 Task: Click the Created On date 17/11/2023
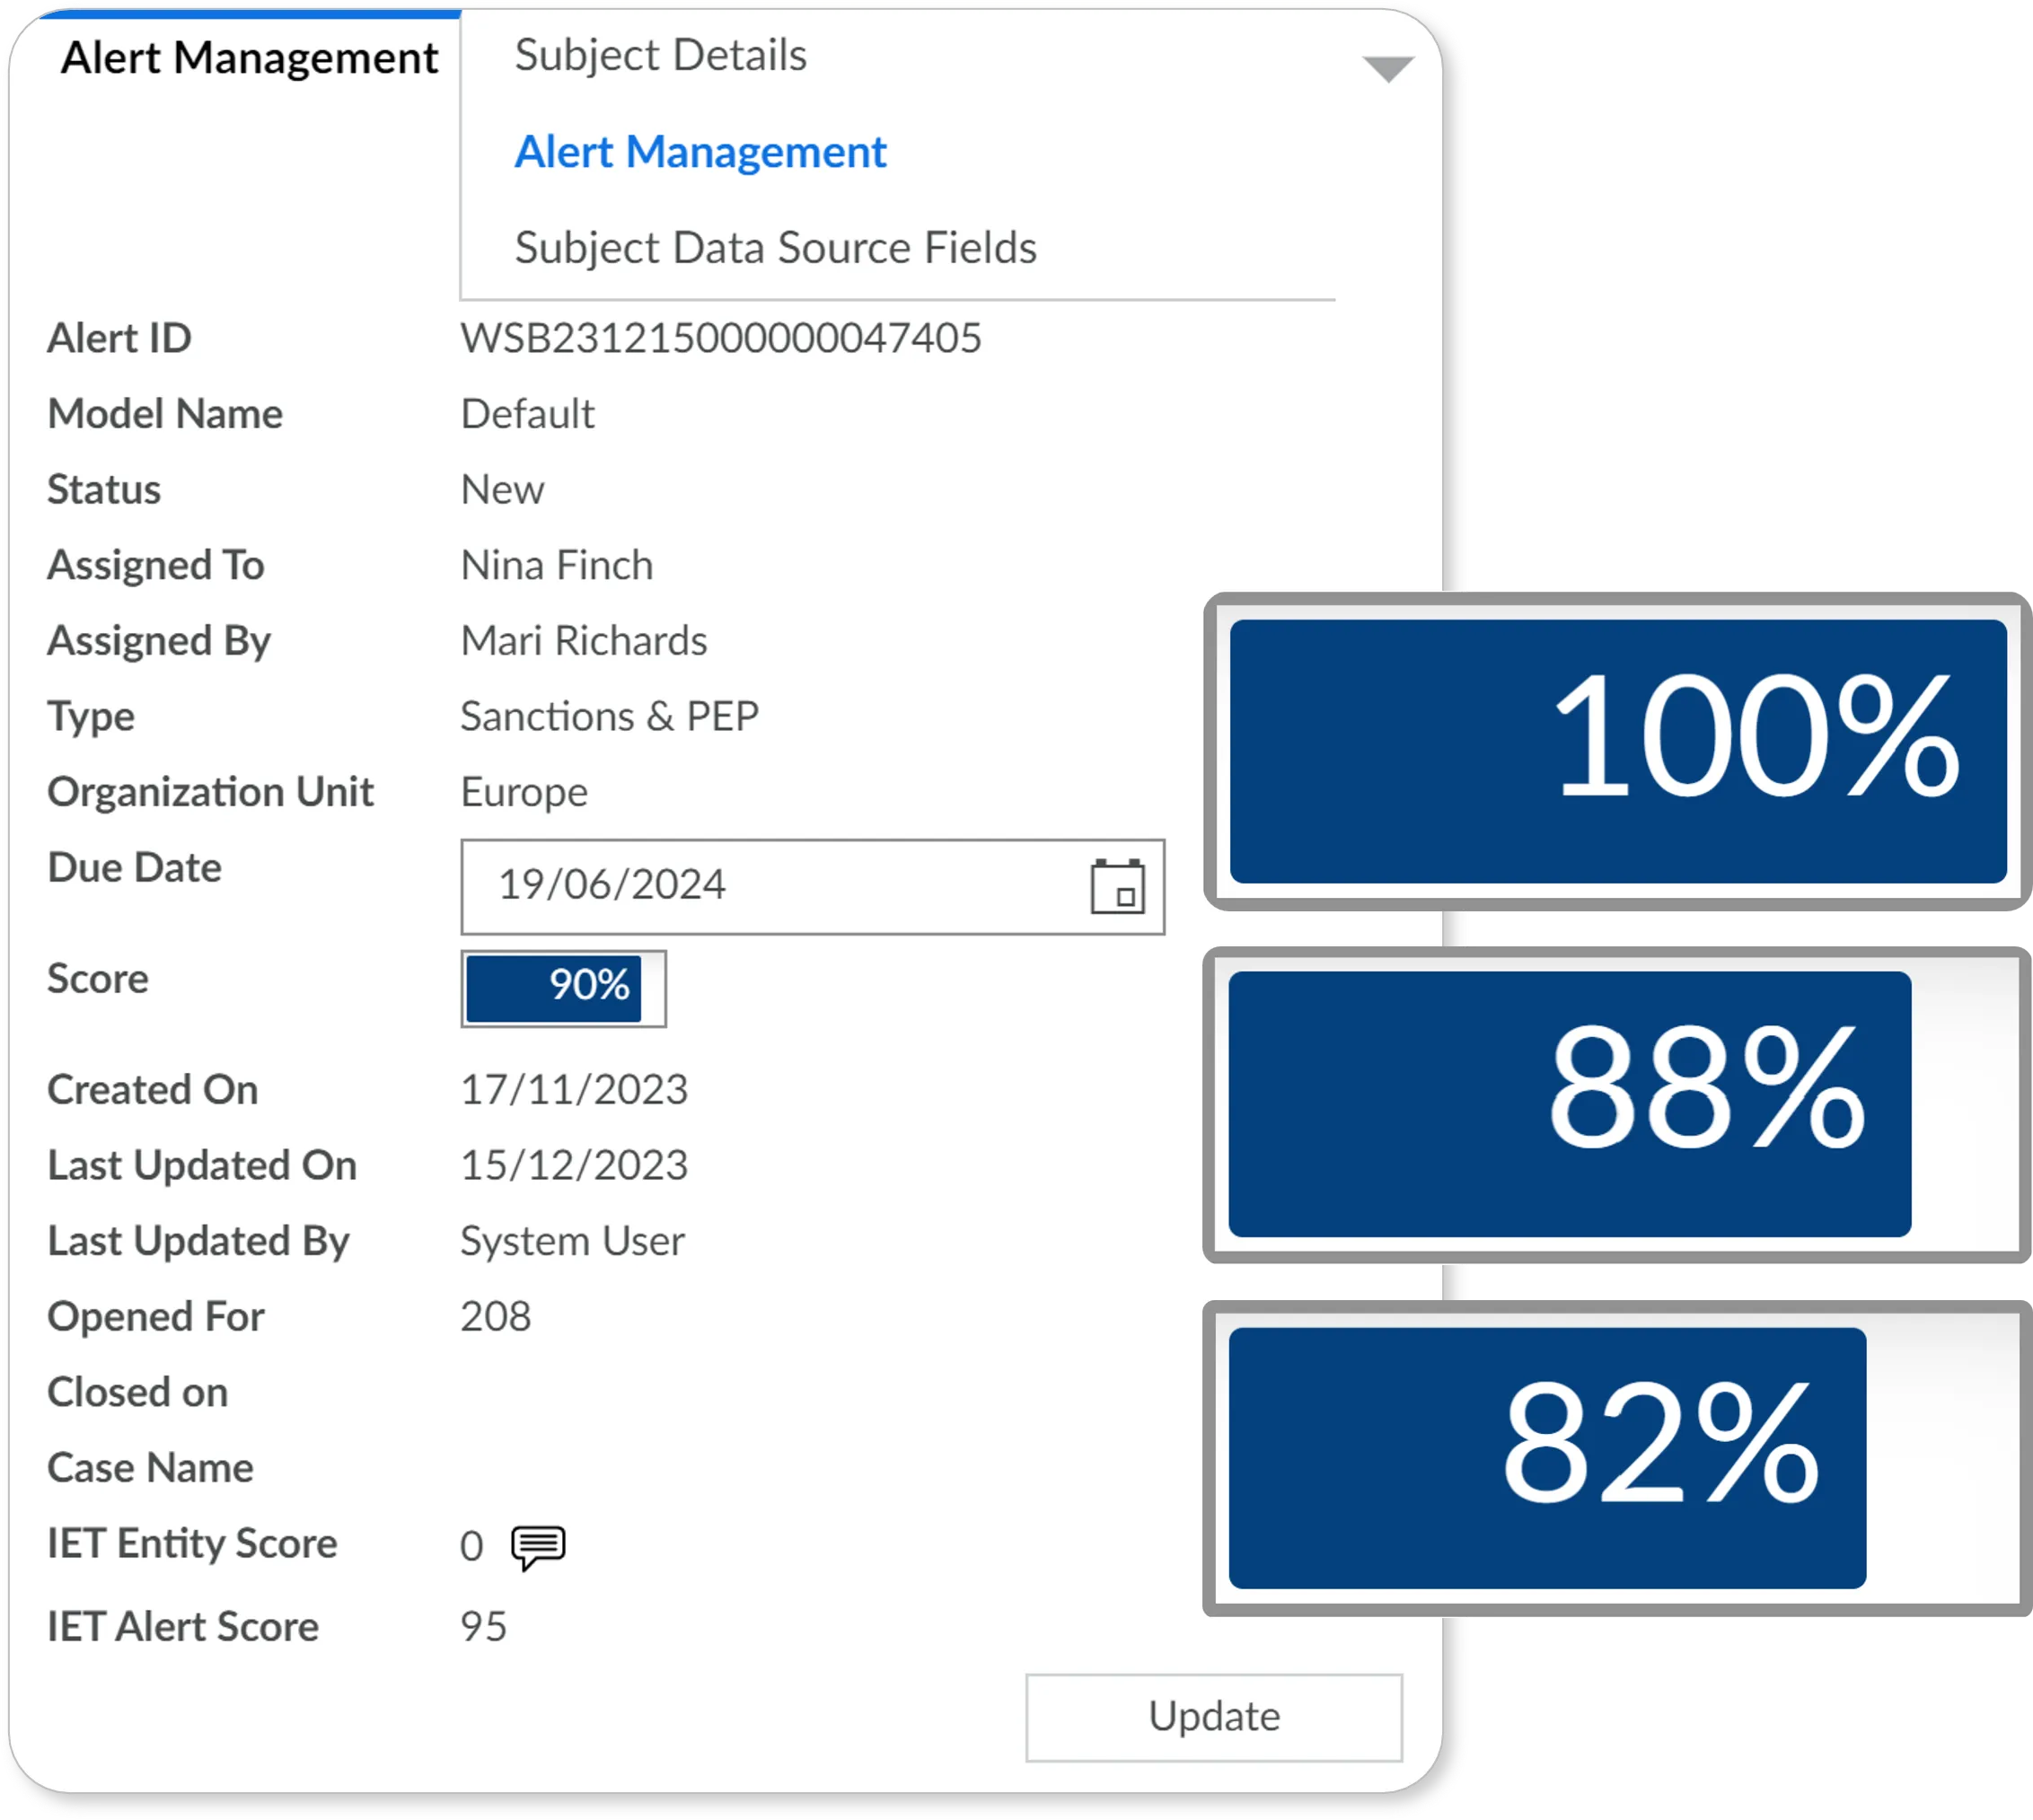(x=574, y=1089)
